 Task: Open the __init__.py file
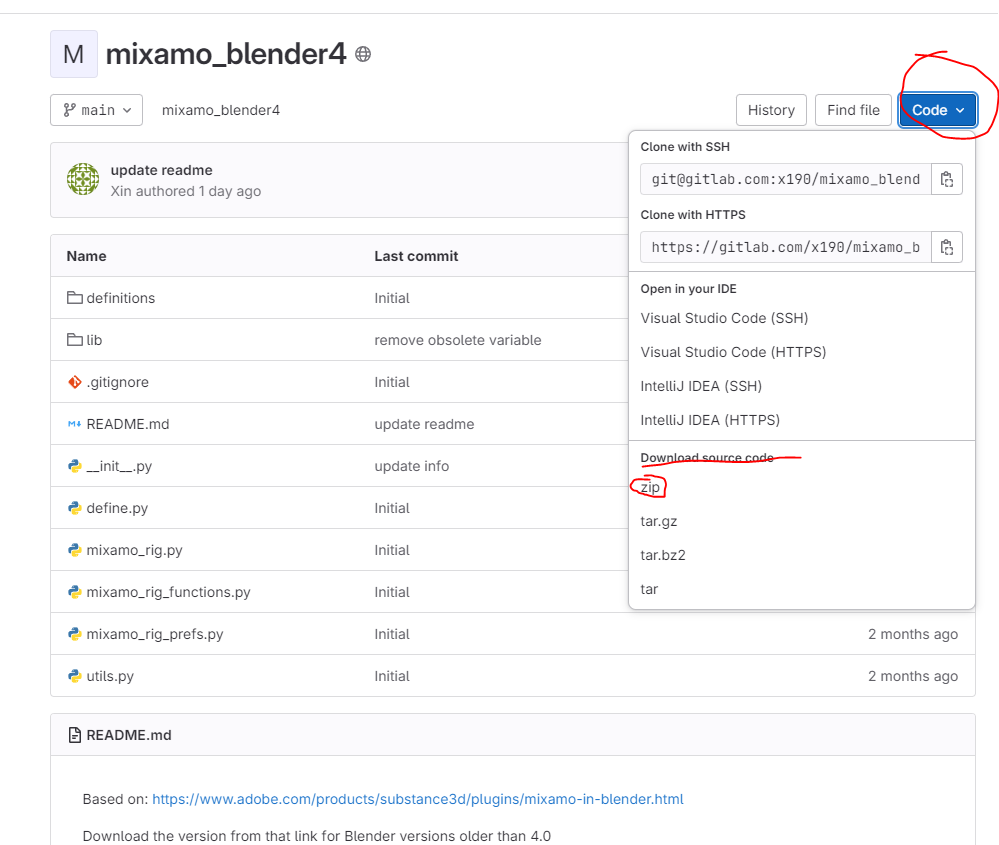coord(119,466)
